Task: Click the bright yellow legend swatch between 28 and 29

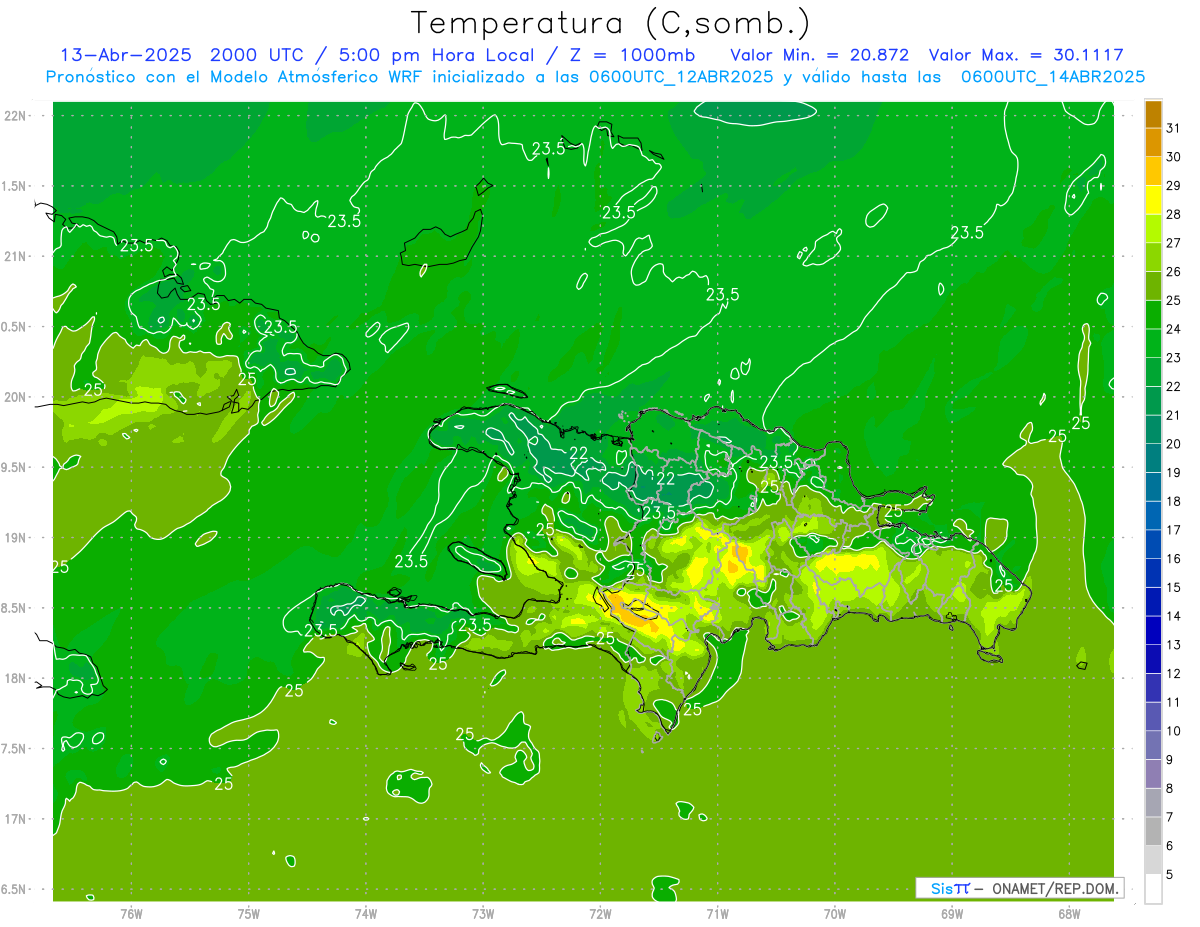Action: click(x=1153, y=200)
